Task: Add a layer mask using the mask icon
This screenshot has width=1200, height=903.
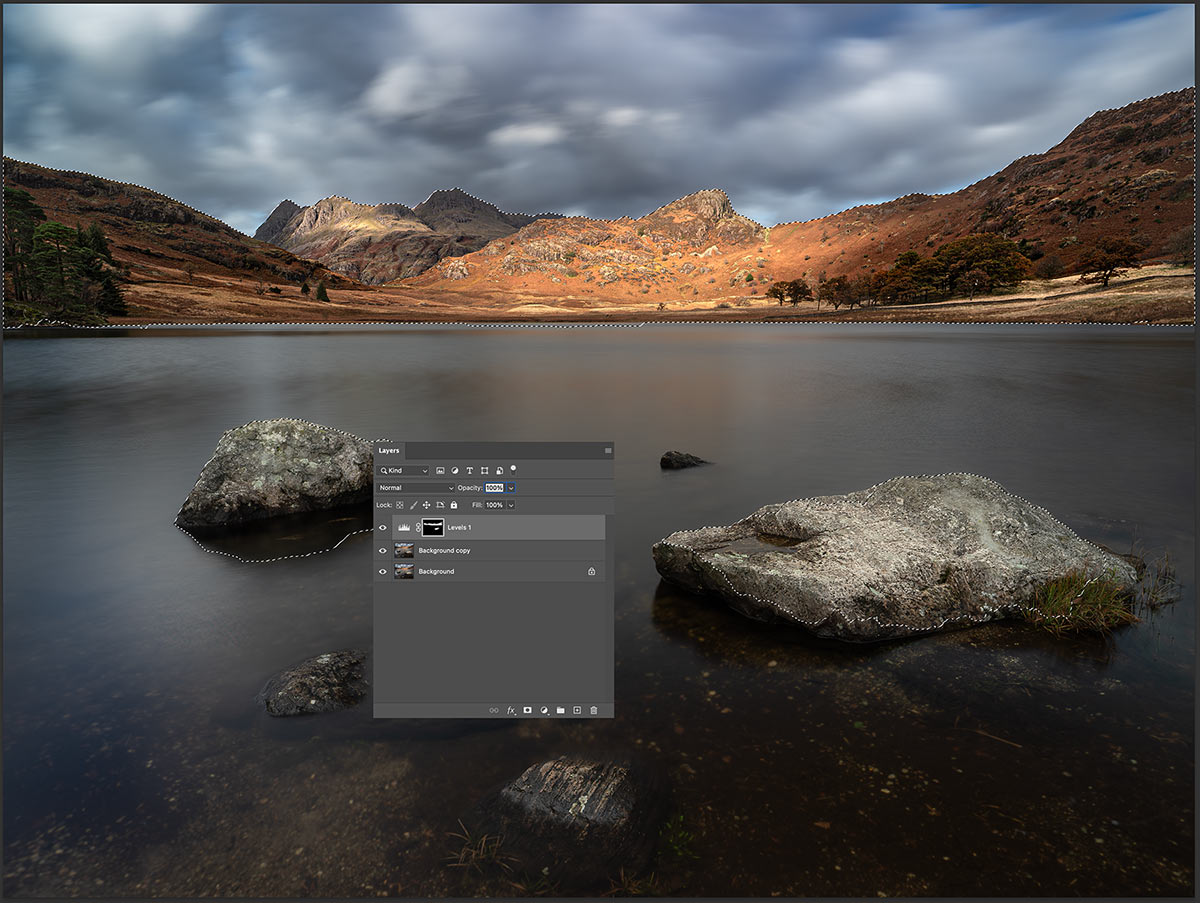Action: [x=528, y=710]
